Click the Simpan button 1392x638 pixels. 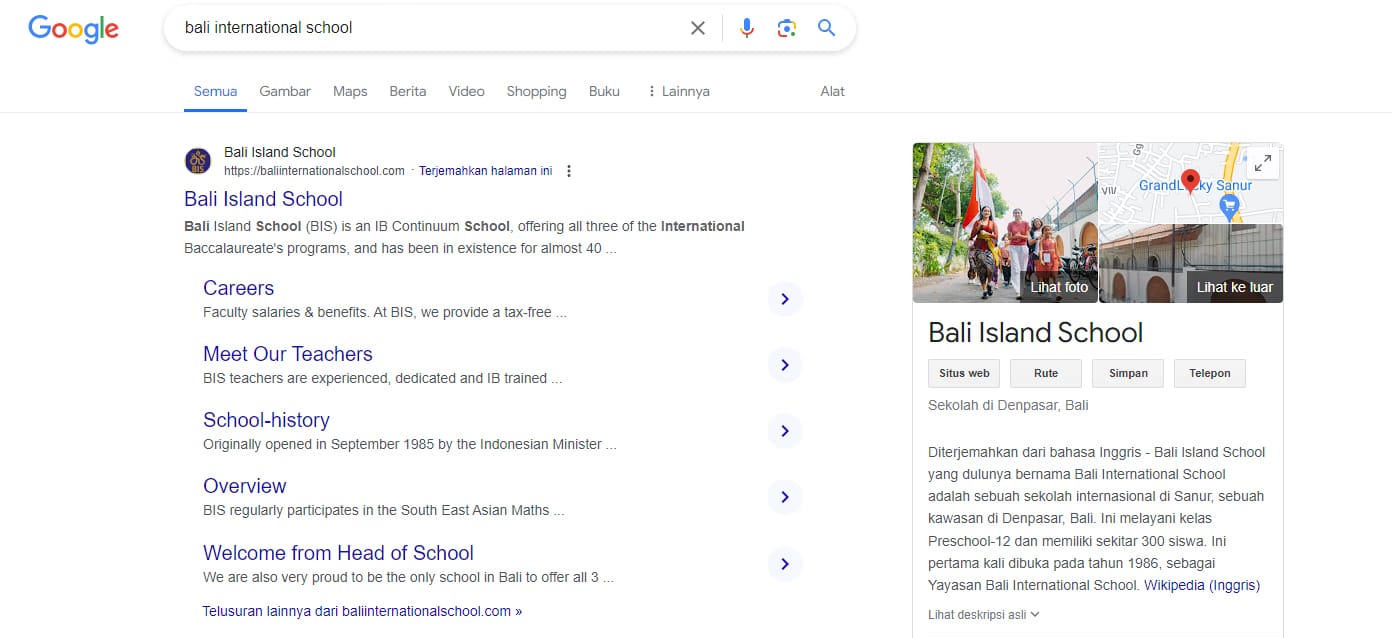(1128, 373)
